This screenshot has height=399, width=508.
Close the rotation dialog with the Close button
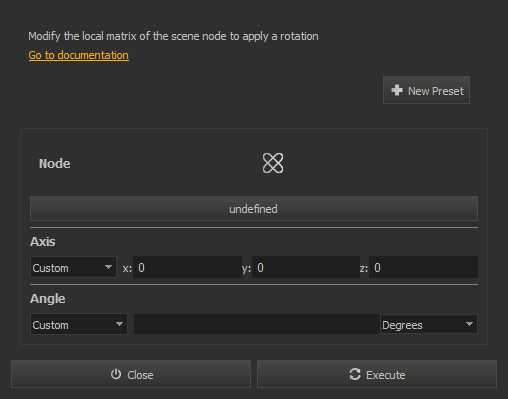click(131, 374)
